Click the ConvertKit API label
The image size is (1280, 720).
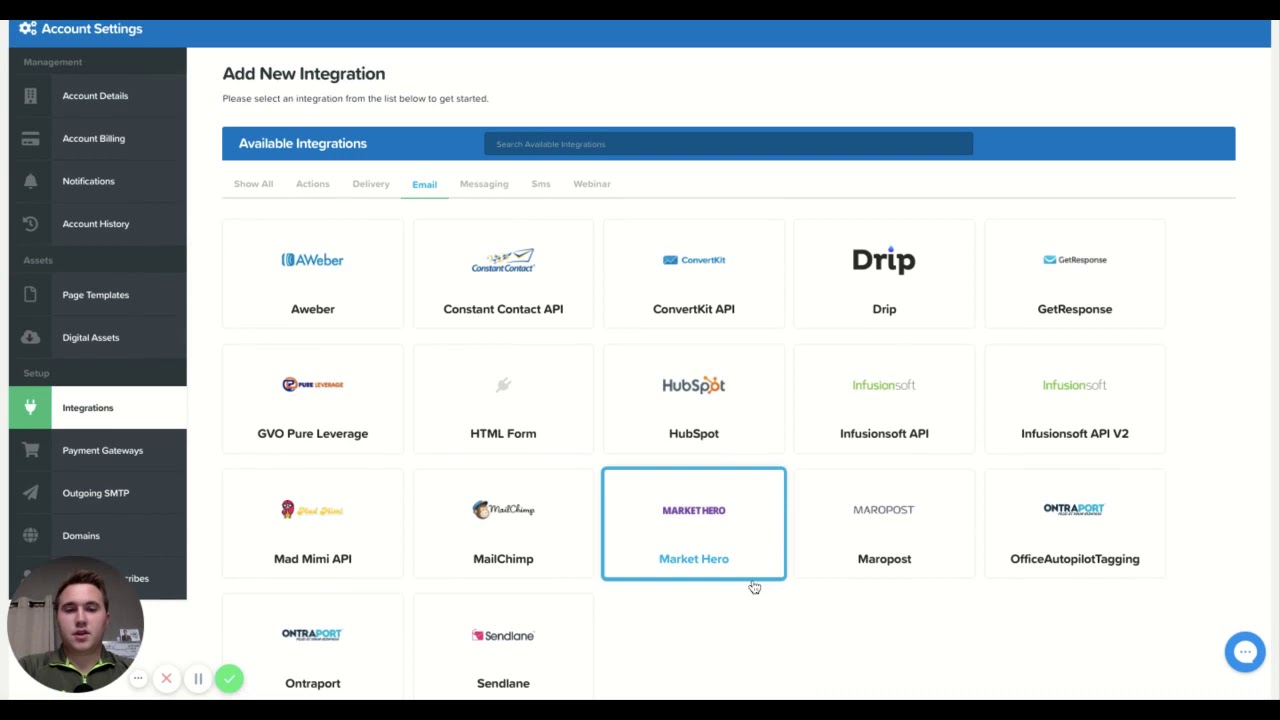pyautogui.click(x=694, y=309)
